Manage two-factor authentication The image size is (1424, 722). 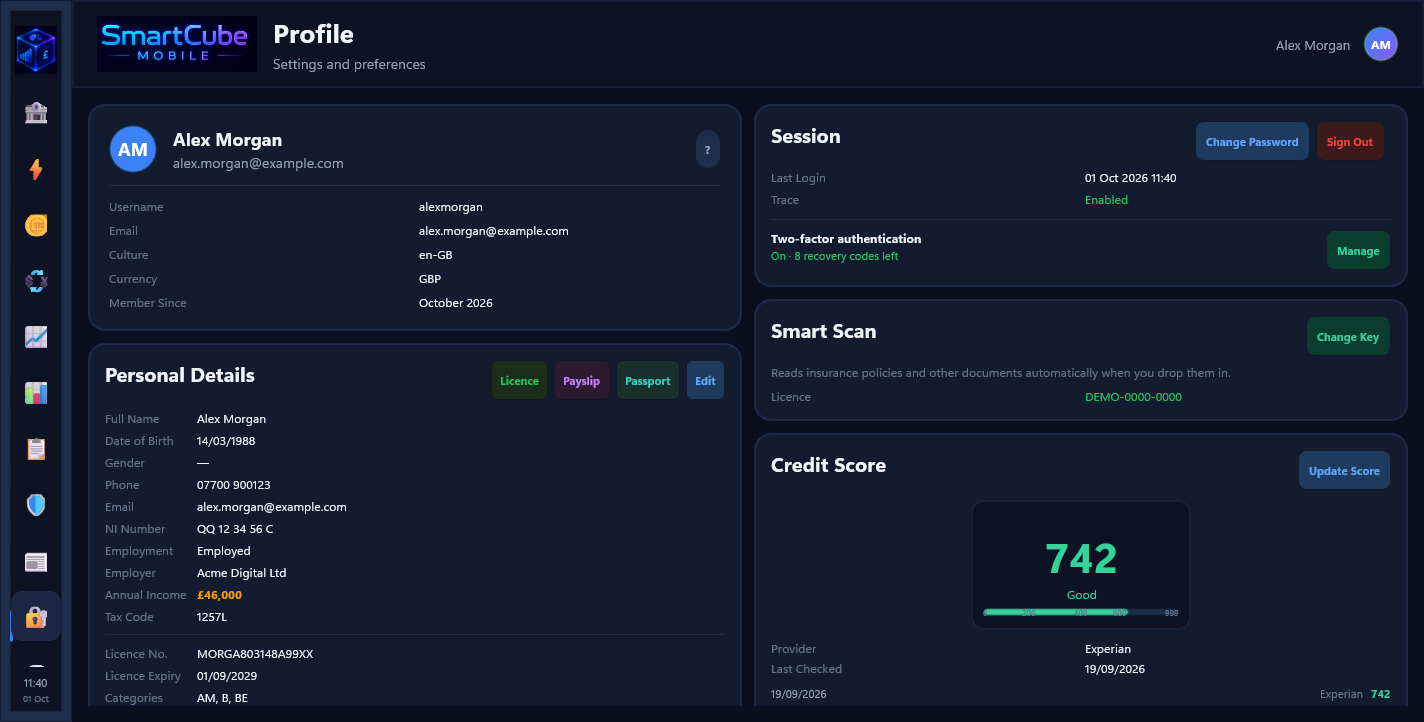1358,251
